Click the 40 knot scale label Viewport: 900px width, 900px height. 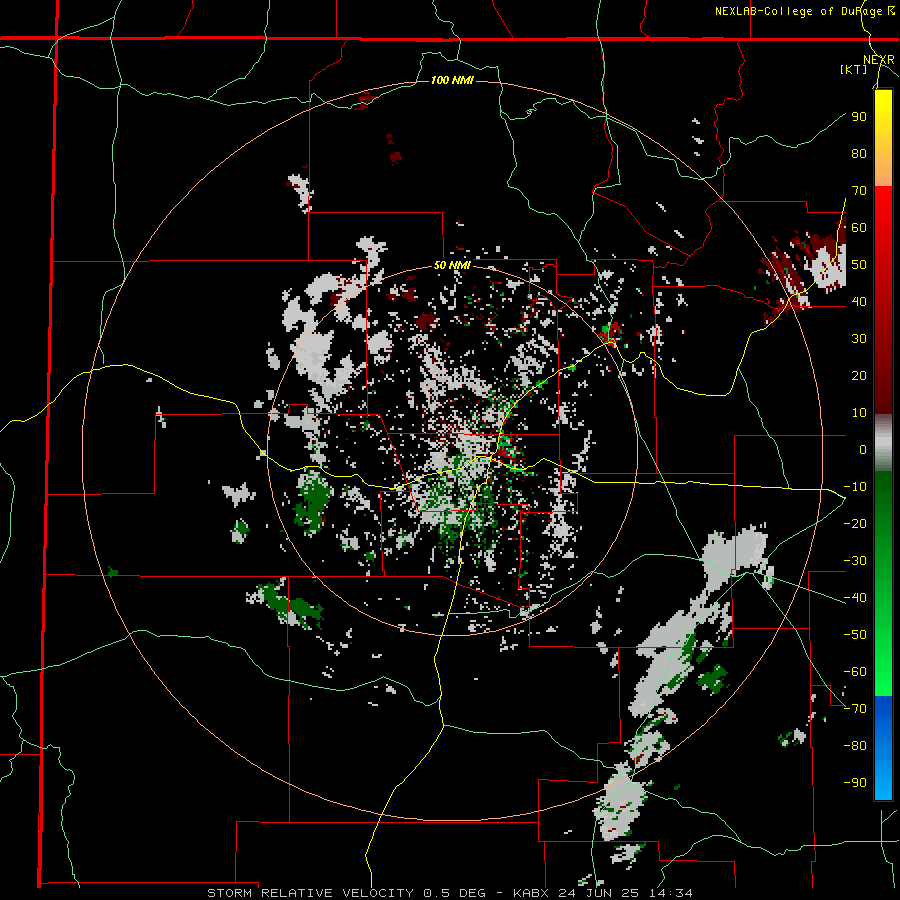[x=859, y=302]
